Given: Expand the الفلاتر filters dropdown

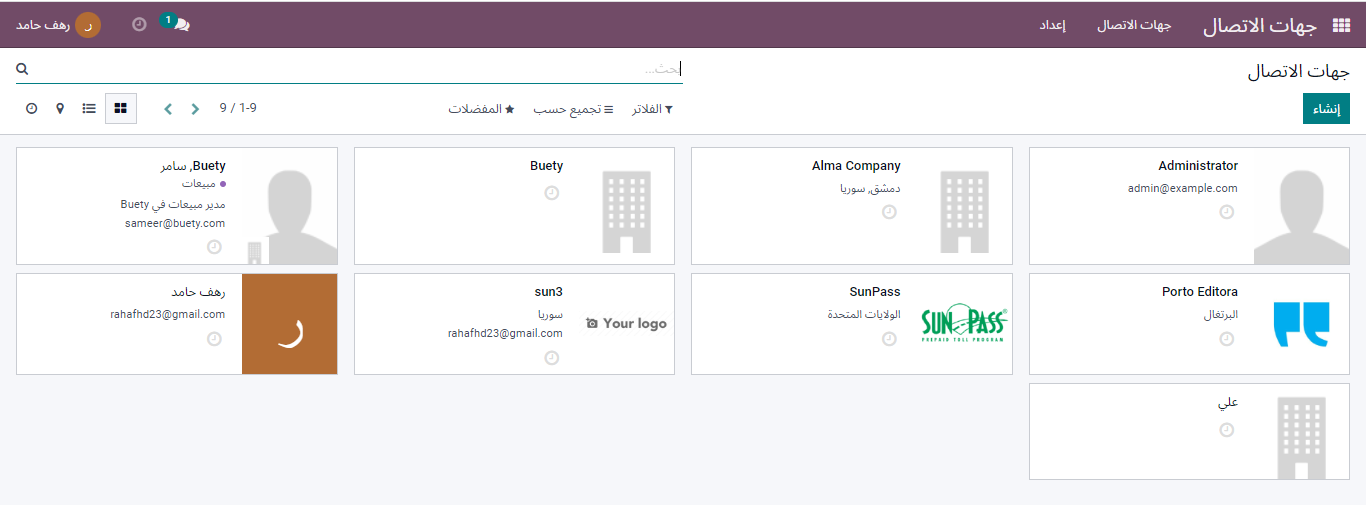Looking at the screenshot, I should point(652,109).
